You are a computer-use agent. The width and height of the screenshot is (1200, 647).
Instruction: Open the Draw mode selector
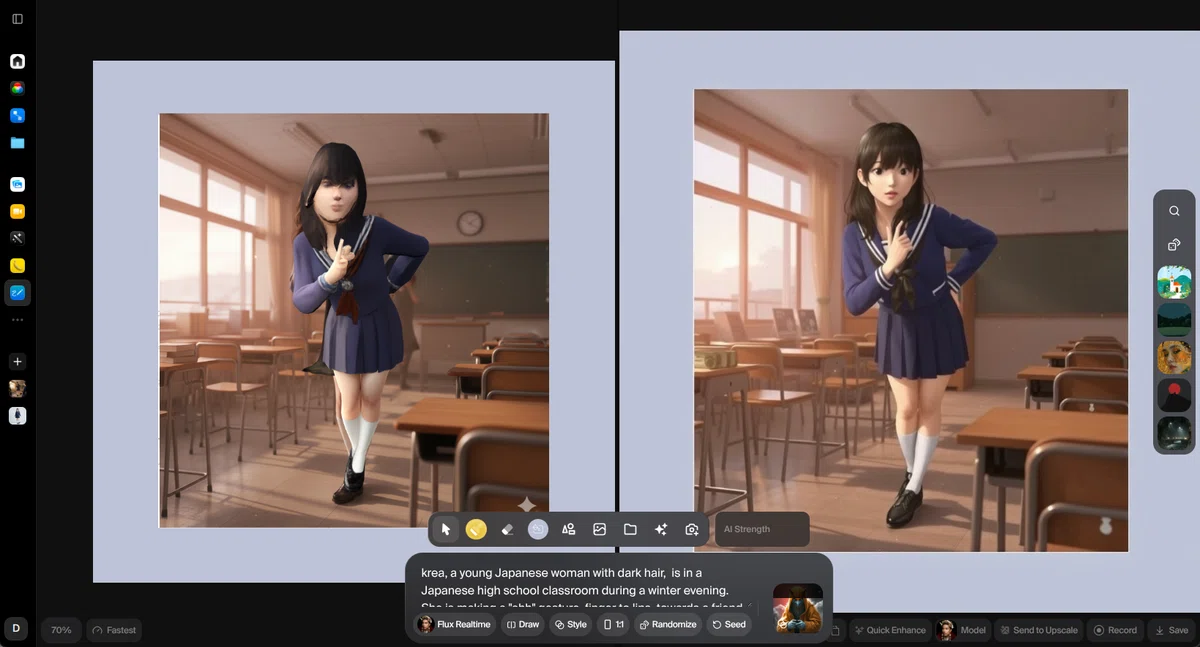coord(523,624)
